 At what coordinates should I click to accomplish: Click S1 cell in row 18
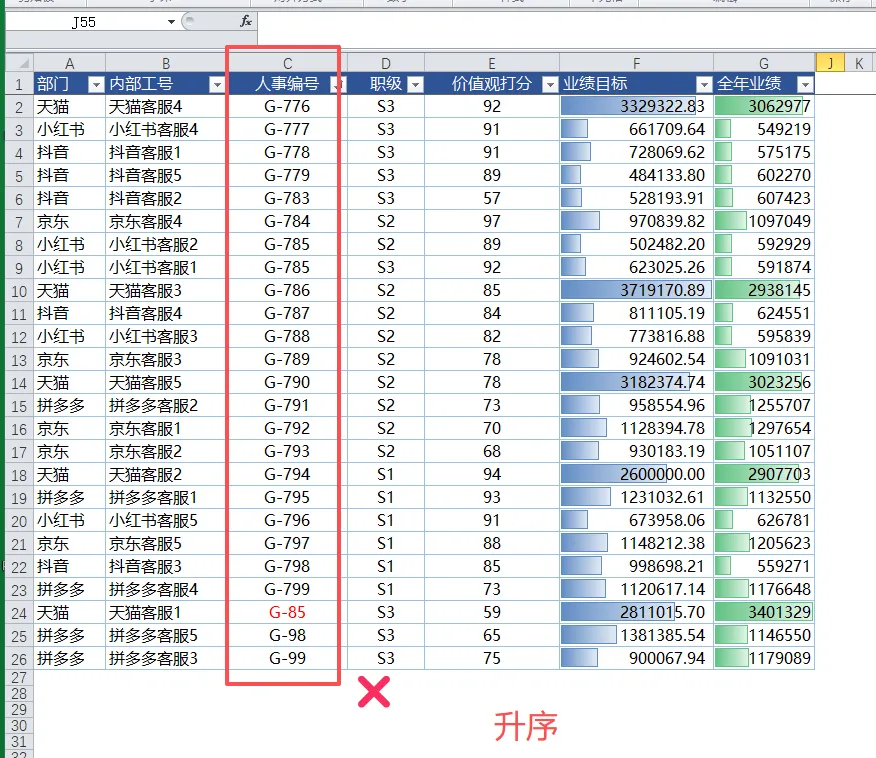click(385, 474)
